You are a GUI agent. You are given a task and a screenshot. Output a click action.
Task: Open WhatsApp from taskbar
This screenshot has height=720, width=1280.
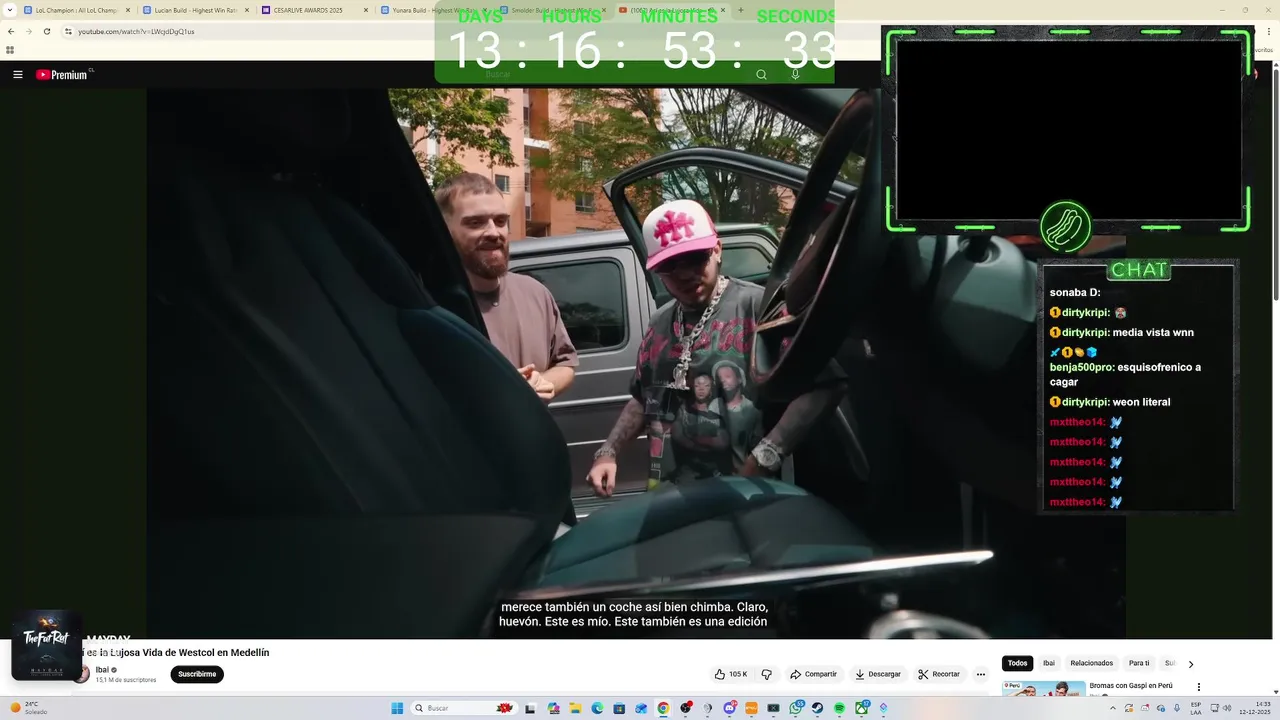[796, 708]
